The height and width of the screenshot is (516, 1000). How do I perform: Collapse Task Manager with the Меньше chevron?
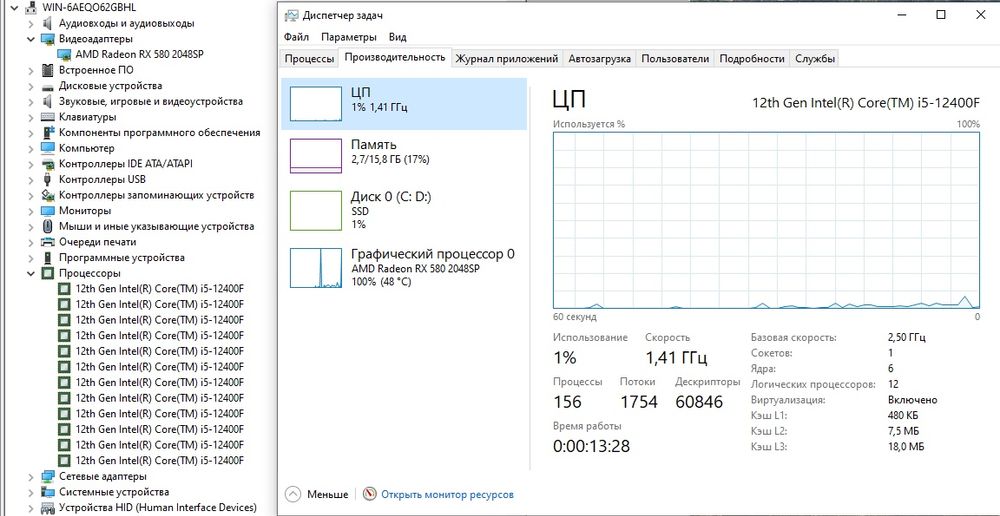(x=293, y=494)
